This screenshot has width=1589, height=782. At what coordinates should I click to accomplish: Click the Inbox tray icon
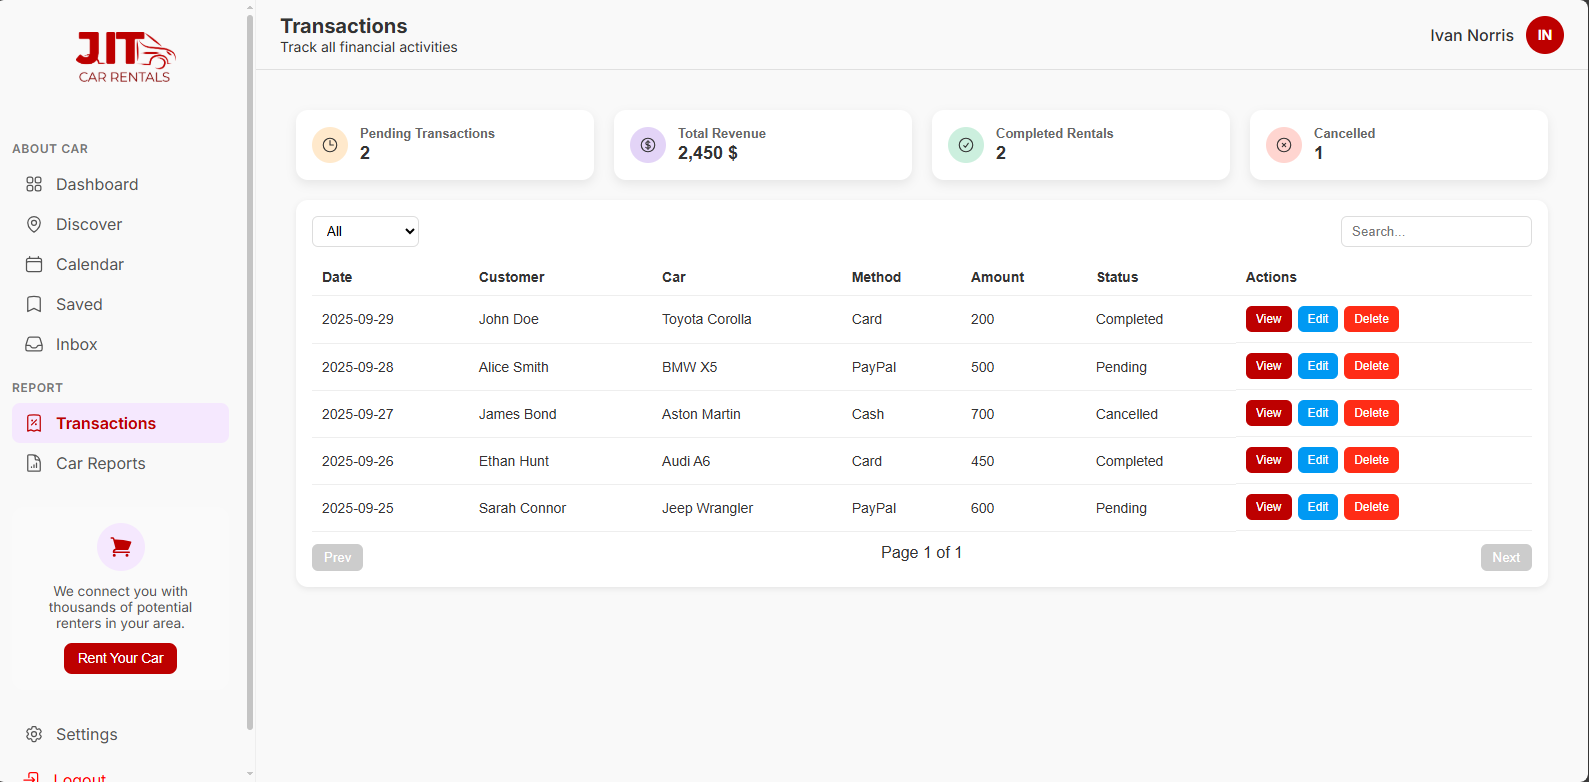pyautogui.click(x=34, y=344)
